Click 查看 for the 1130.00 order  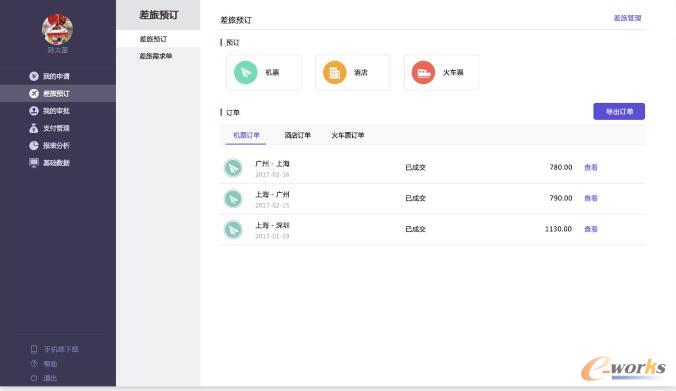(x=591, y=229)
